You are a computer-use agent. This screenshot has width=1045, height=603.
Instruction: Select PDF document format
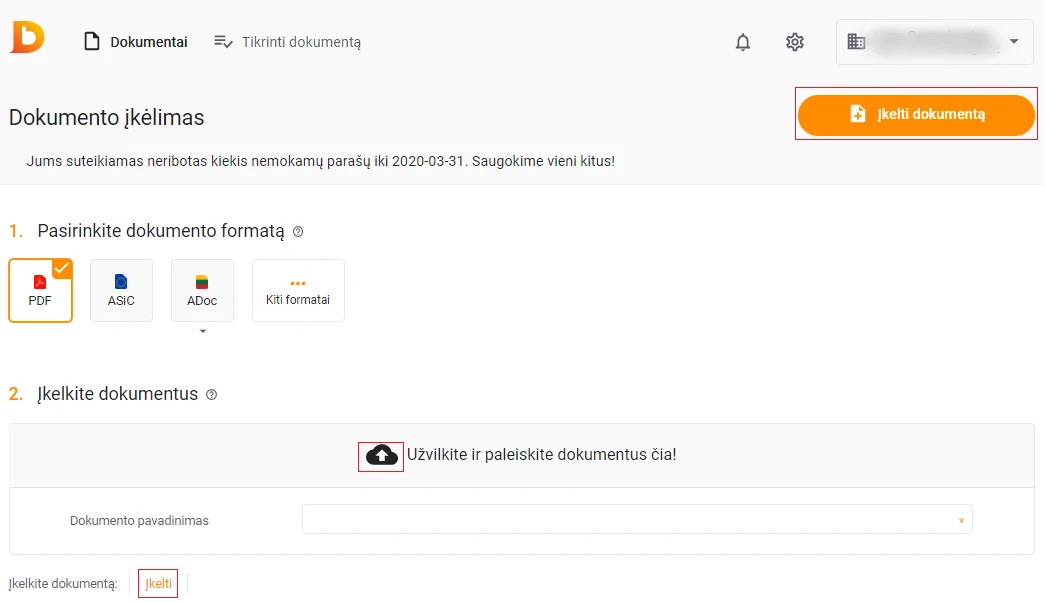[x=41, y=291]
